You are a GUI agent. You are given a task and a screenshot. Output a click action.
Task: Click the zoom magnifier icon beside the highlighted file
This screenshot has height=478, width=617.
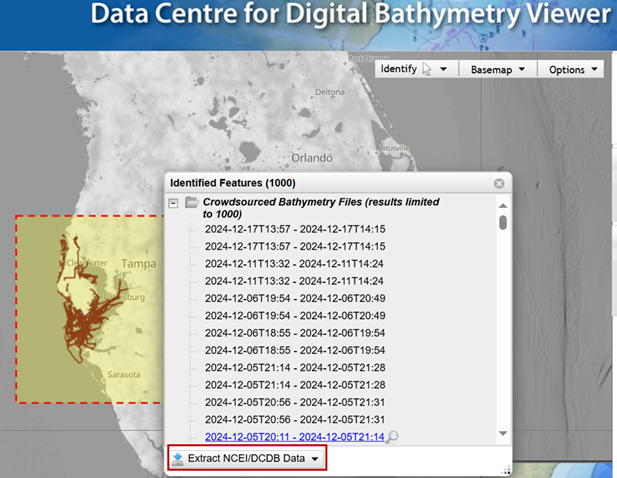click(392, 437)
